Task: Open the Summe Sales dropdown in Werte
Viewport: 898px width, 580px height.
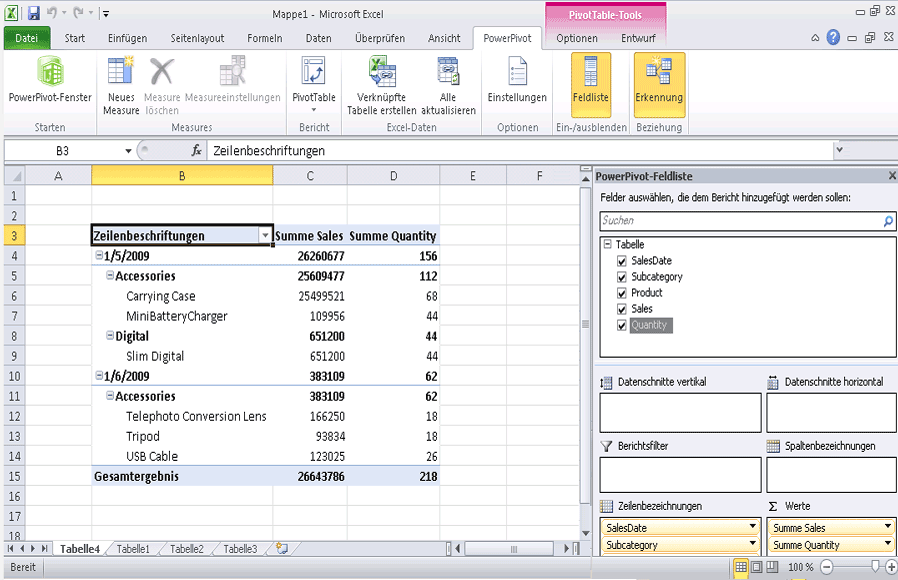Action: pyautogui.click(x=886, y=526)
